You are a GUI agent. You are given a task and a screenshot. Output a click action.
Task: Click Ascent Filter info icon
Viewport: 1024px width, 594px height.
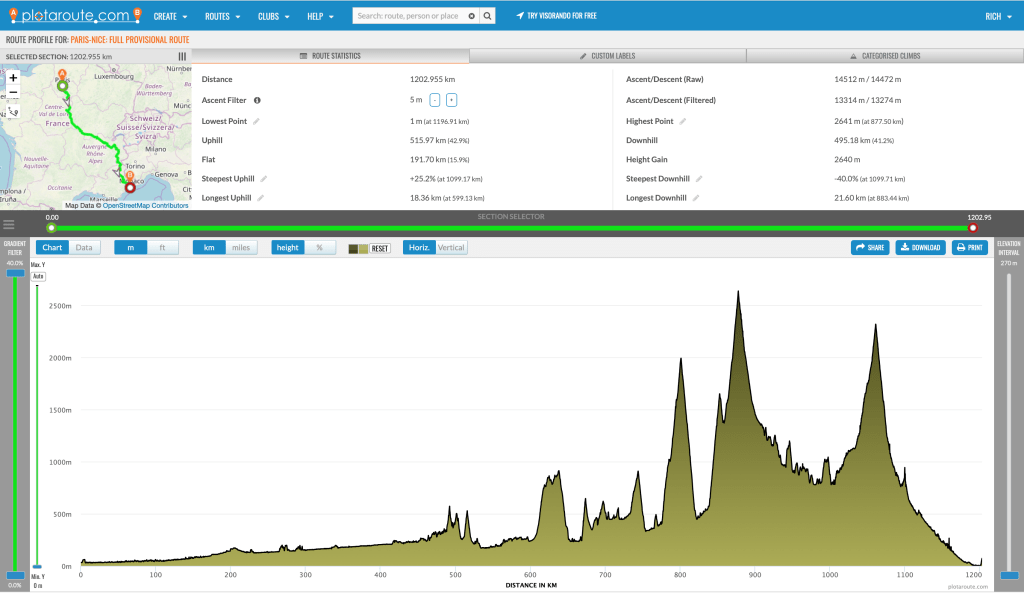(x=257, y=100)
